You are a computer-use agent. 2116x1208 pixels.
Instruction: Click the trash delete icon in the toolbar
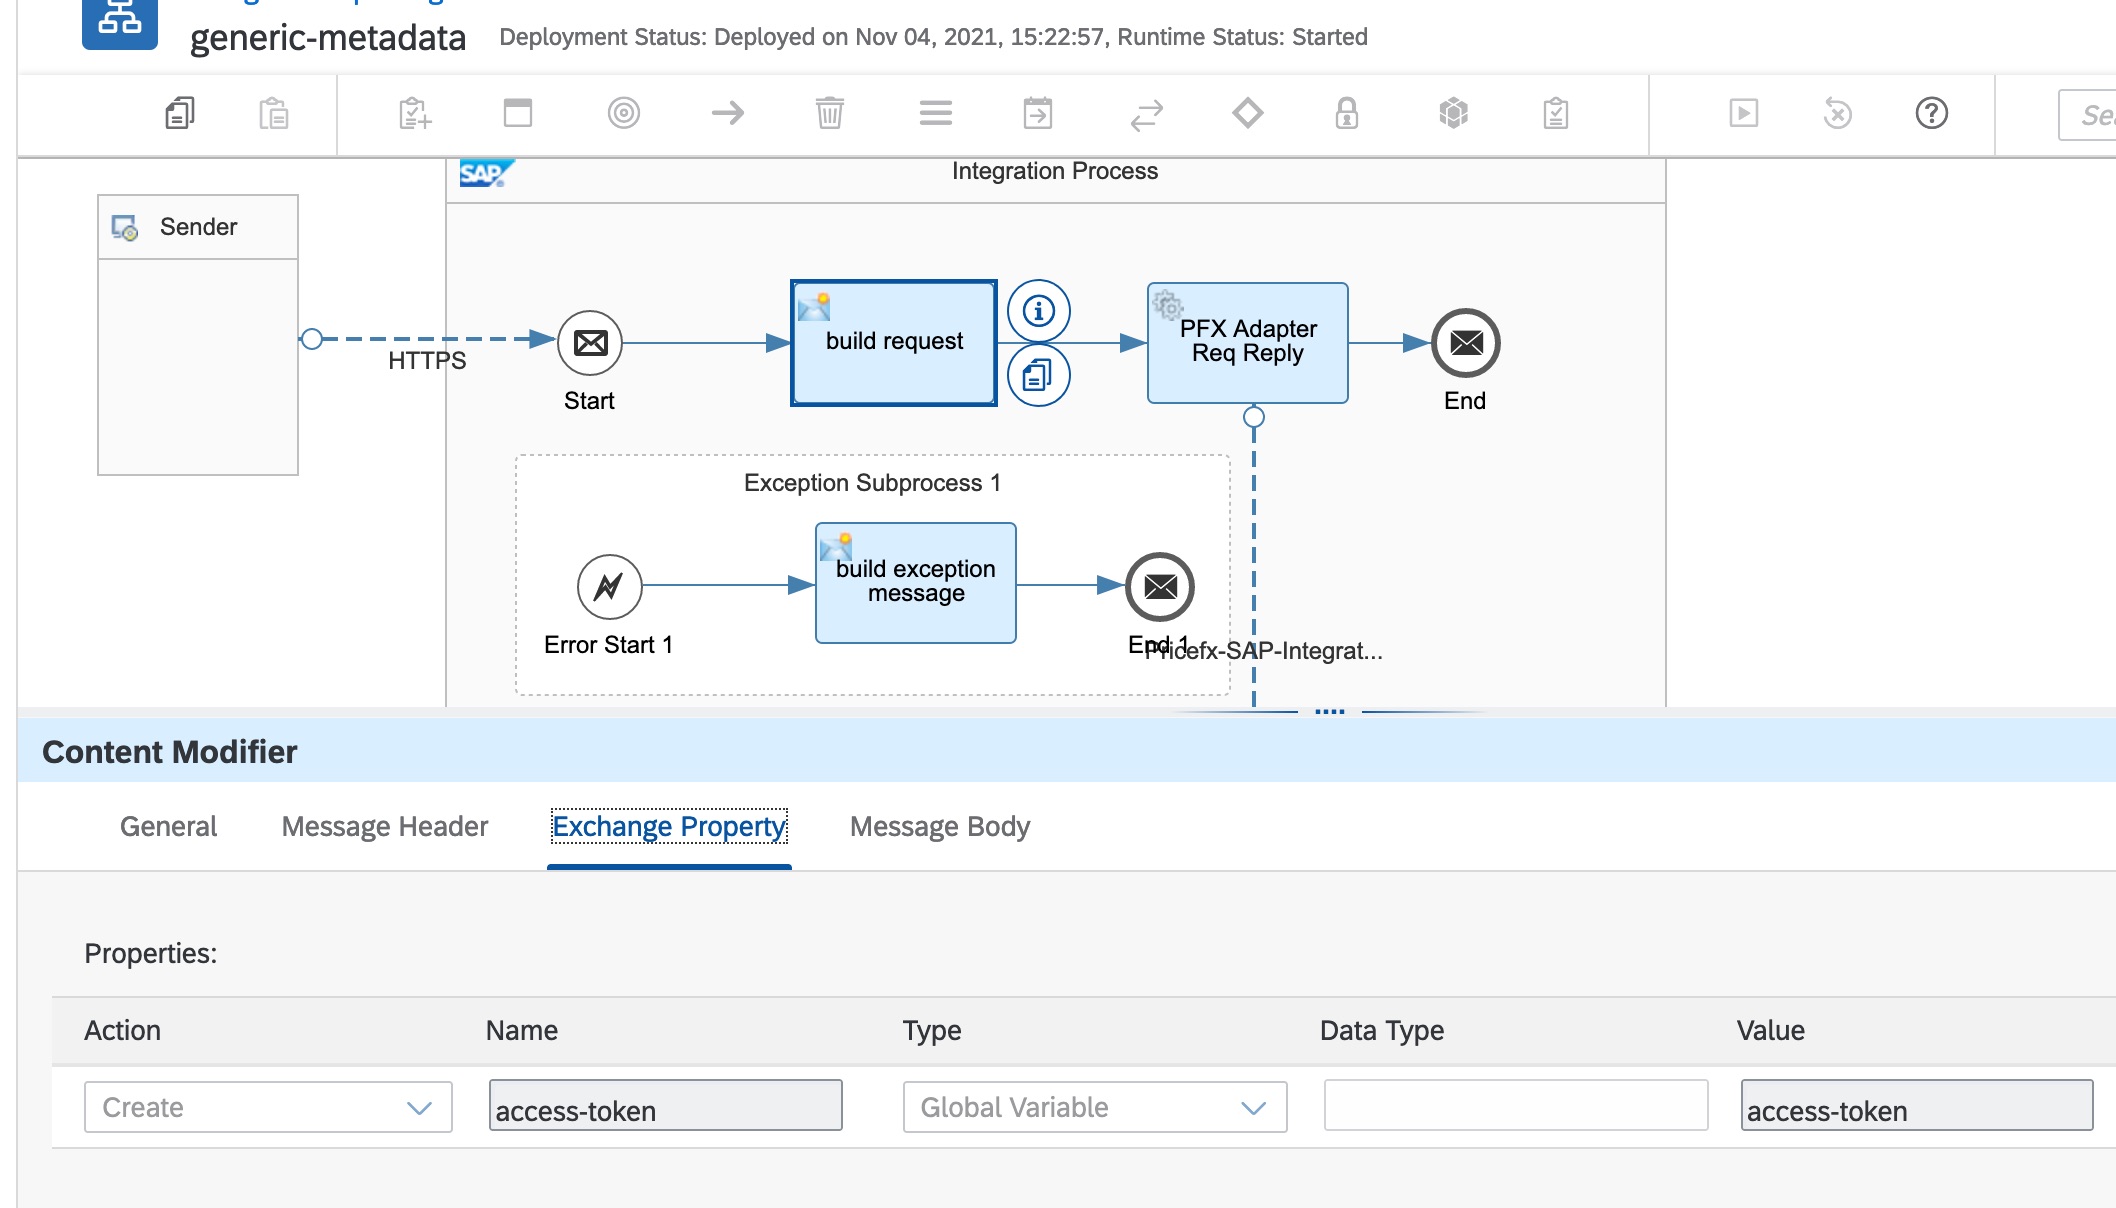coord(829,113)
